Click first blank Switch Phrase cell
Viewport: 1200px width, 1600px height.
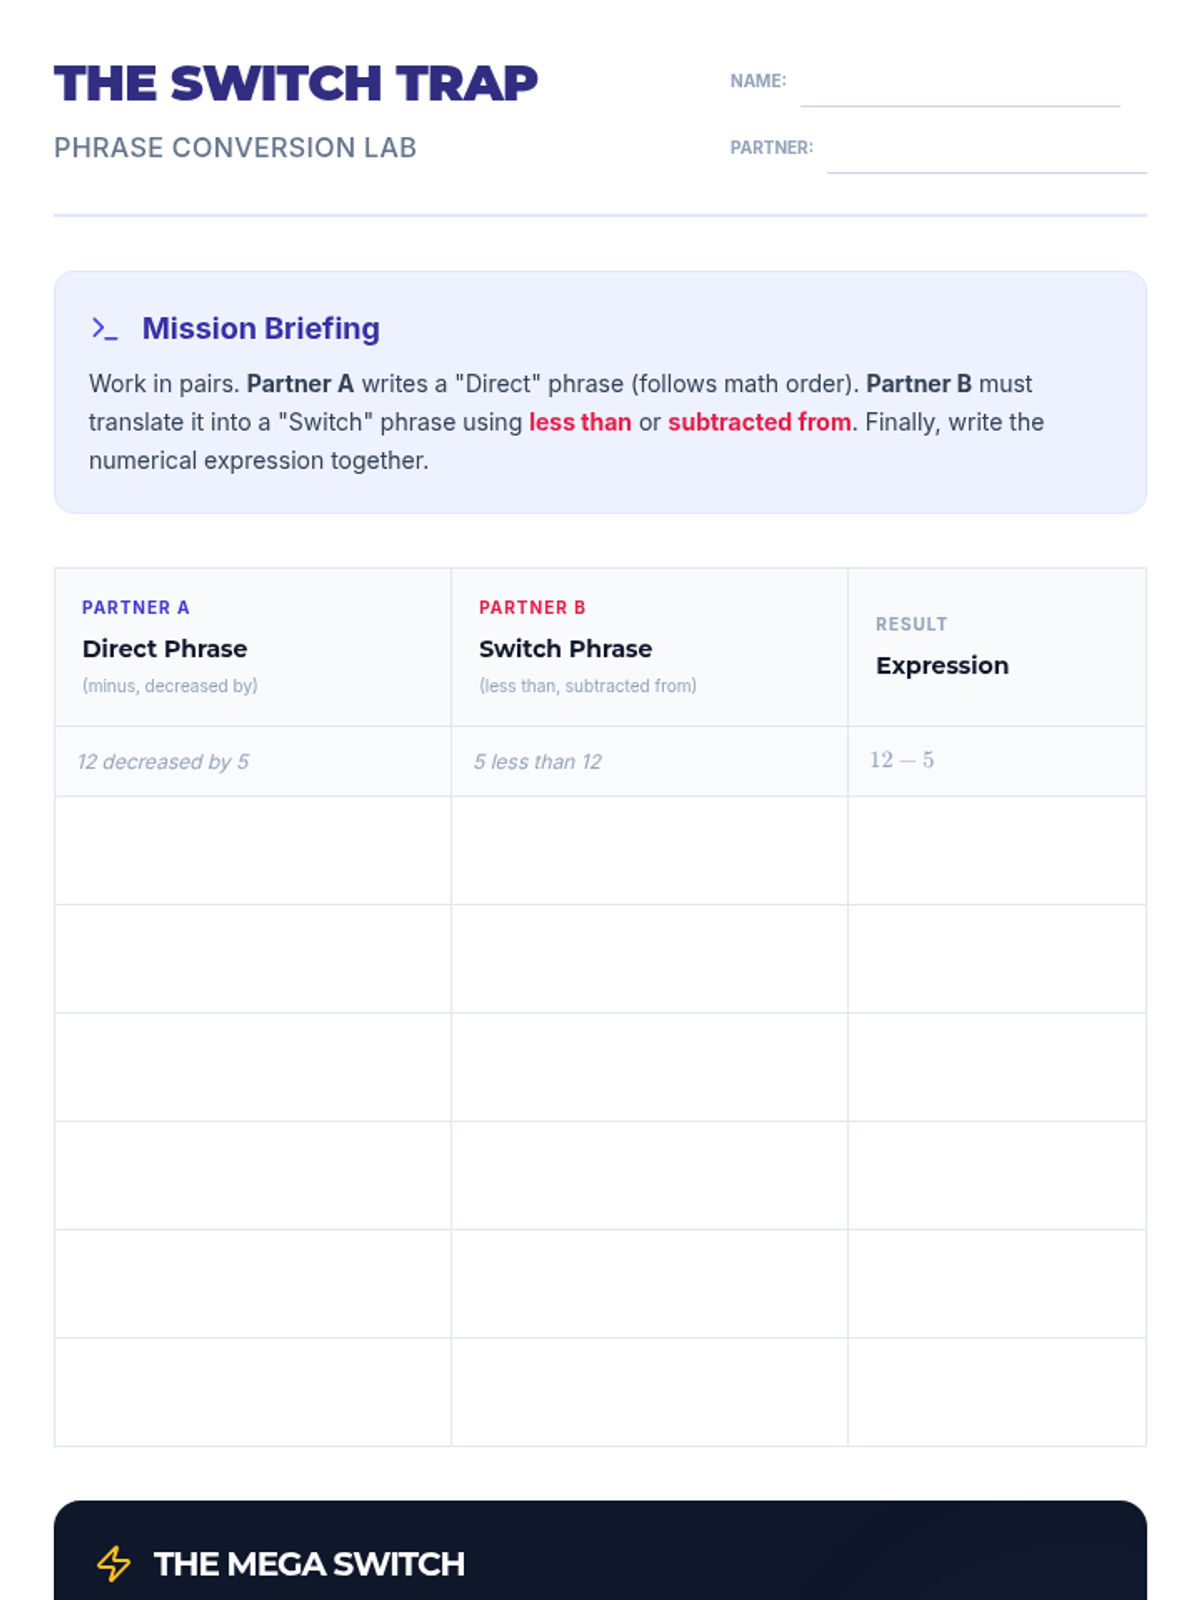coord(649,851)
